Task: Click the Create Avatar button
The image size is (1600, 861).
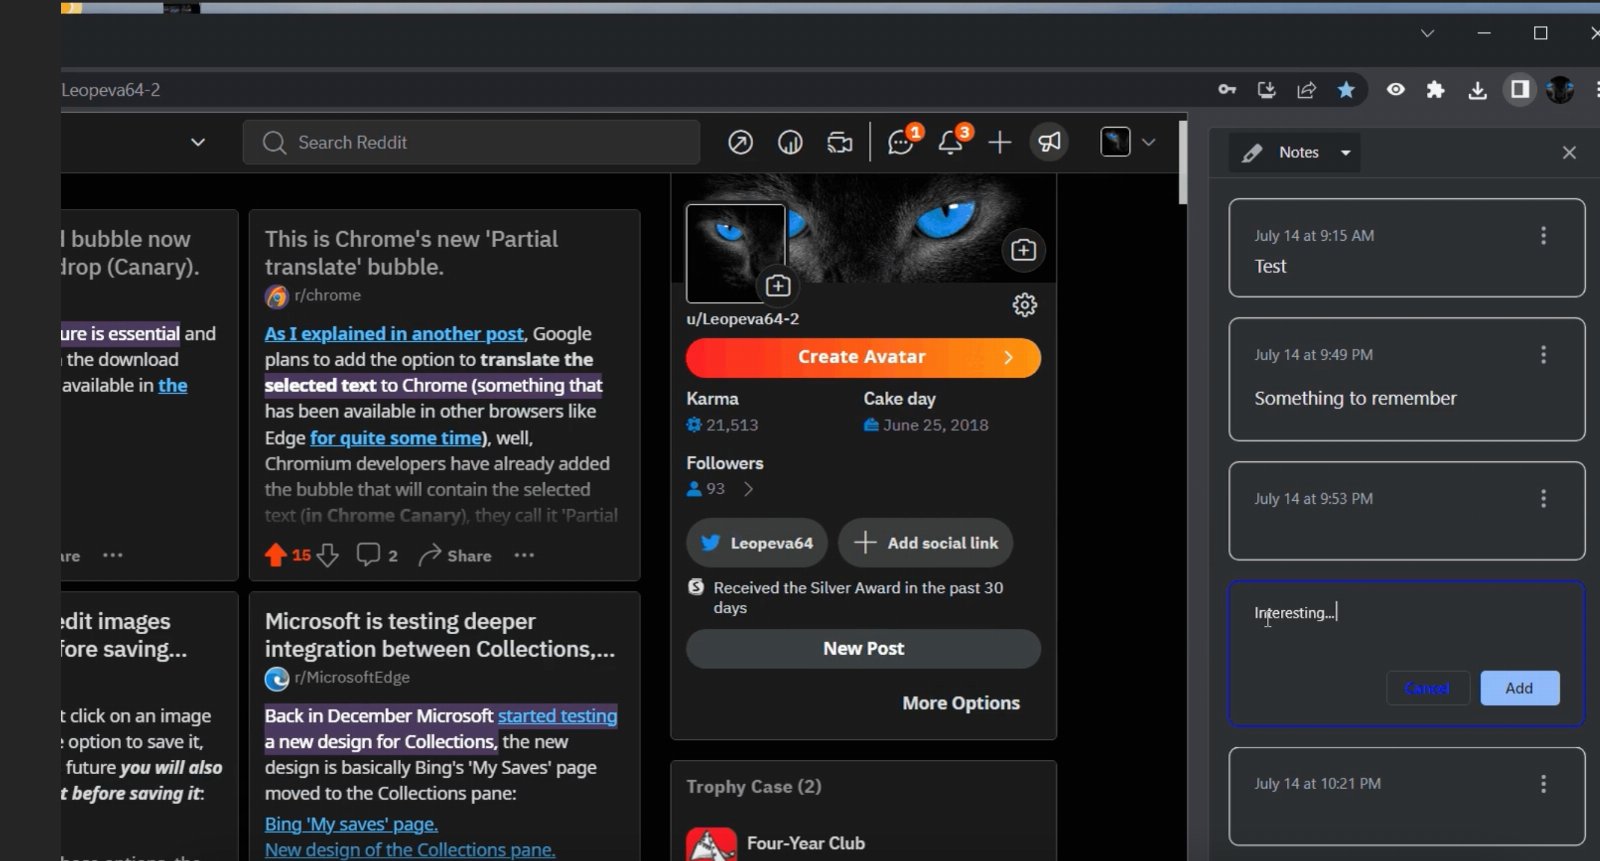Action: (x=863, y=357)
